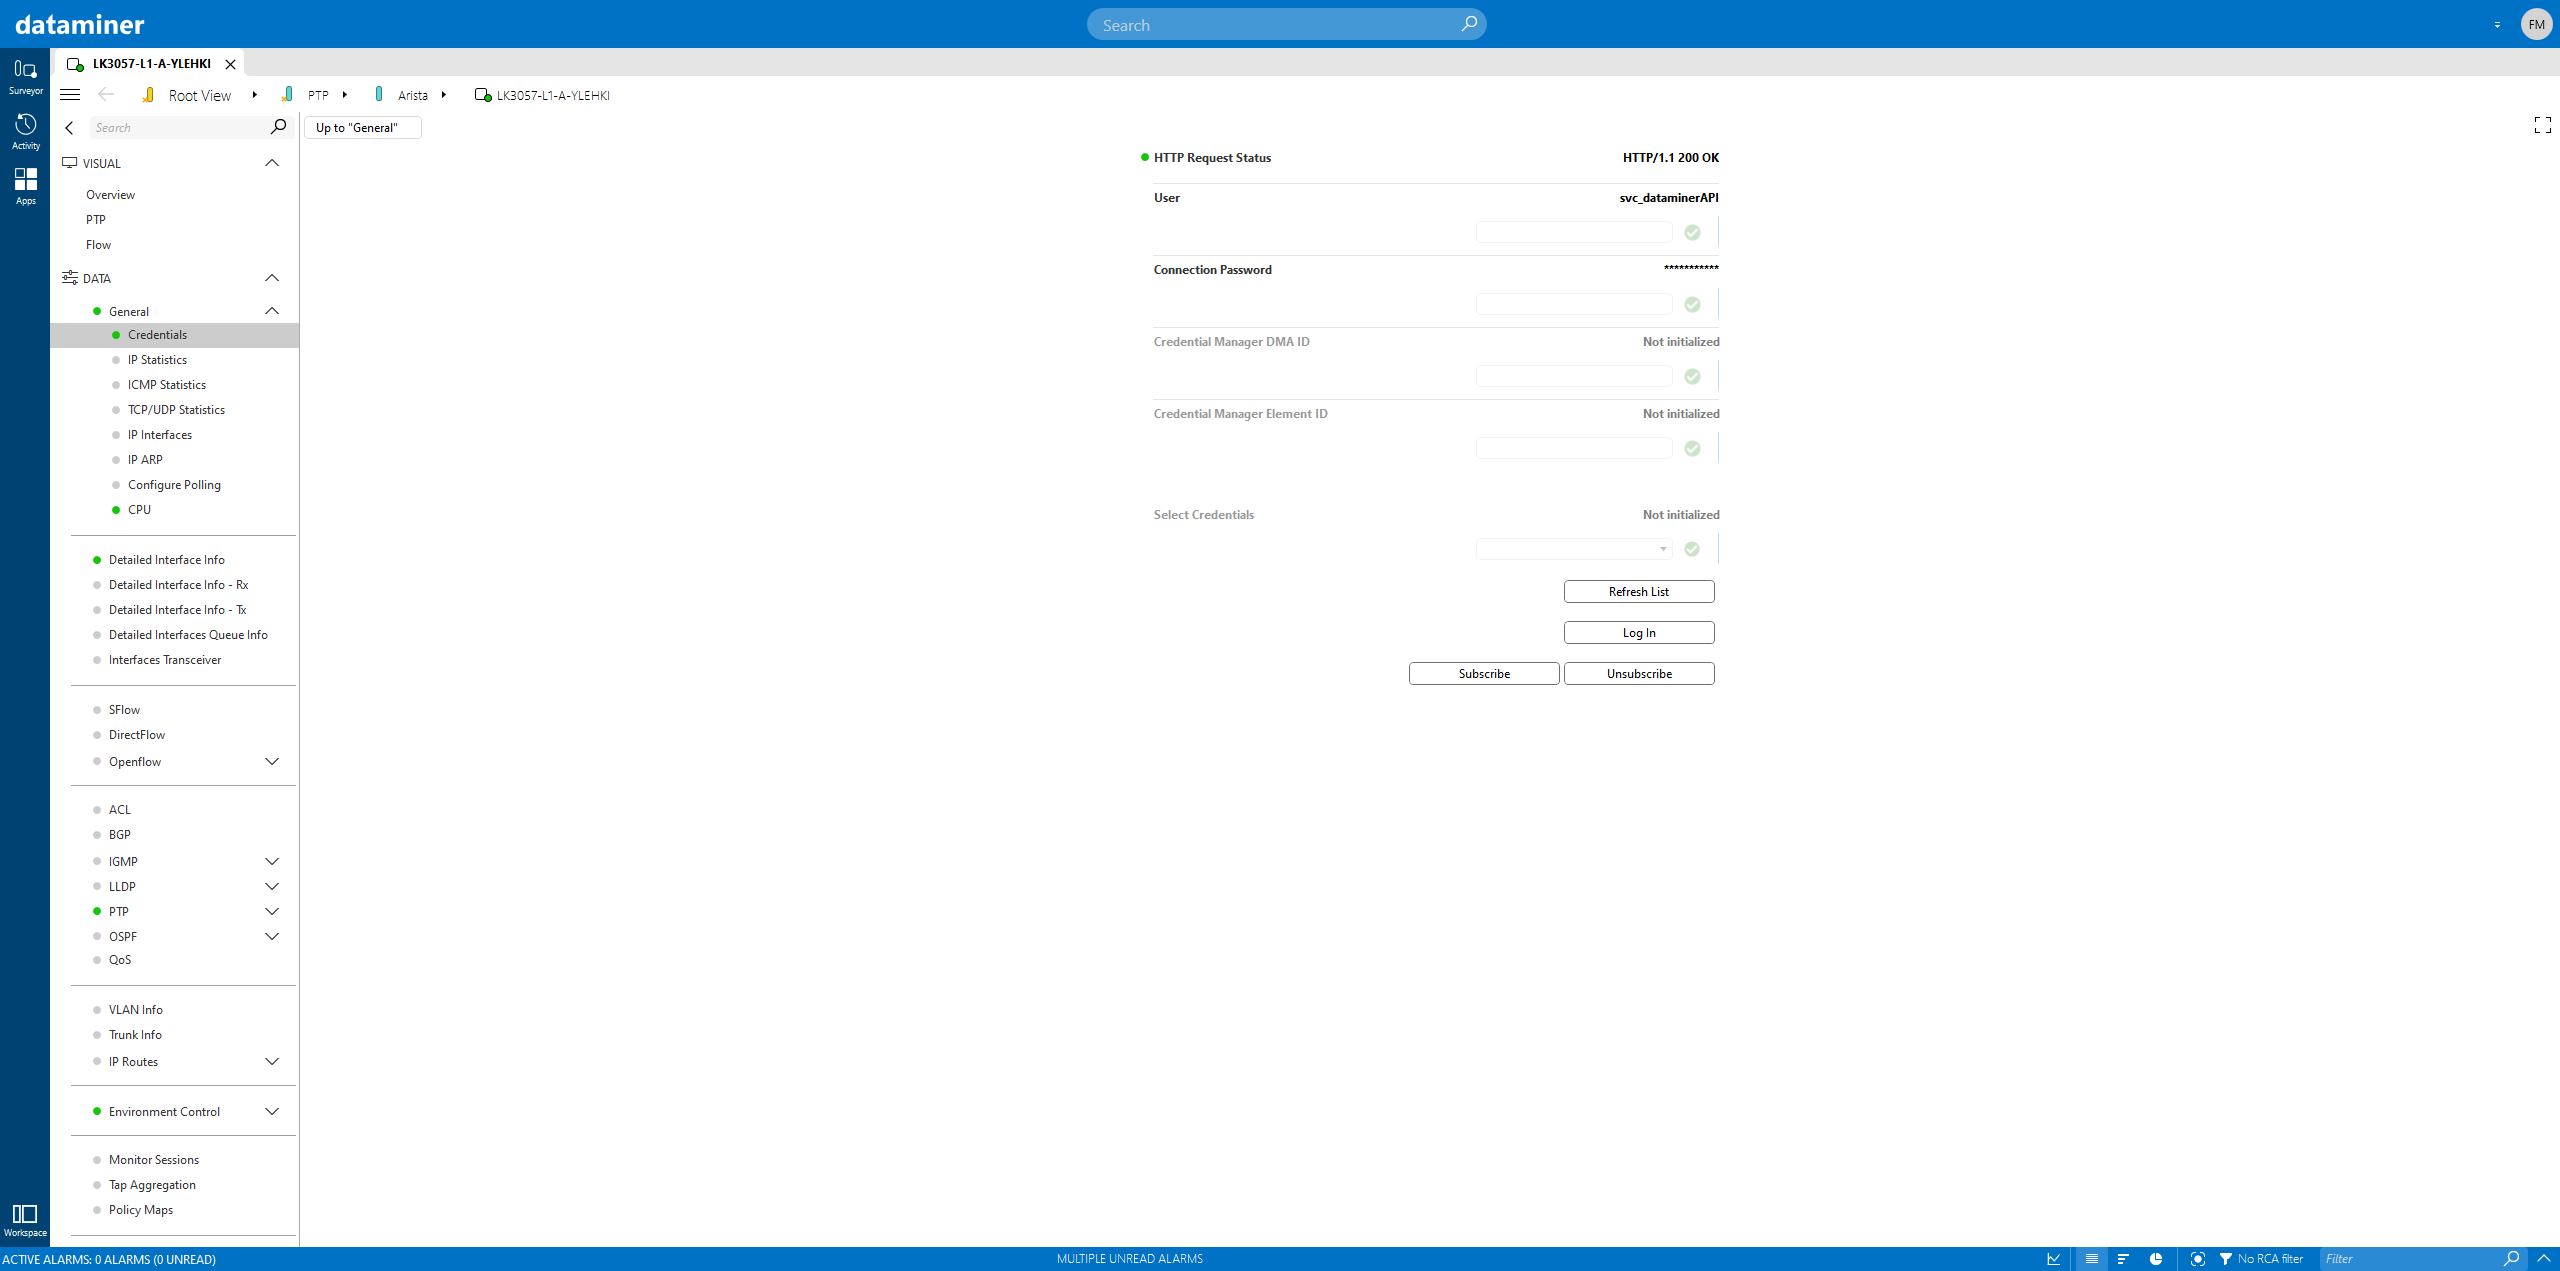Screen dimensions: 2560x1271
Task: Click the alarm filter search magnifier
Action: [x=2511, y=1259]
